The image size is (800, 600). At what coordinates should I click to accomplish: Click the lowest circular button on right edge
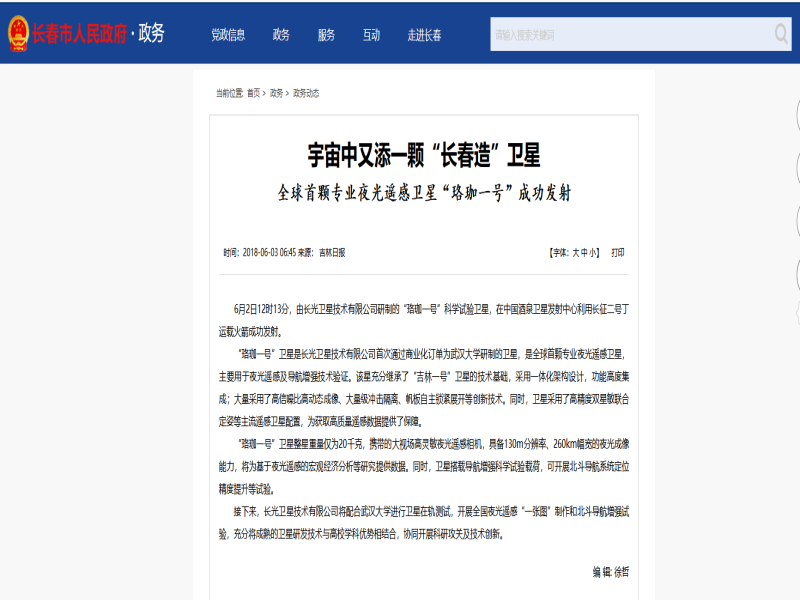[797, 276]
